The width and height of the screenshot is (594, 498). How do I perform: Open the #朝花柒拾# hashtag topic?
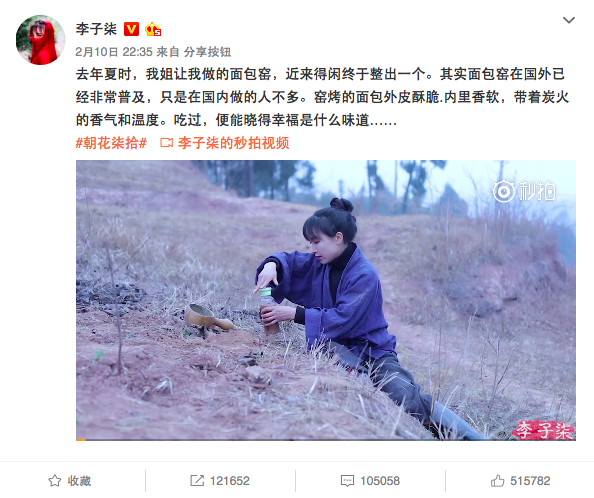111,143
